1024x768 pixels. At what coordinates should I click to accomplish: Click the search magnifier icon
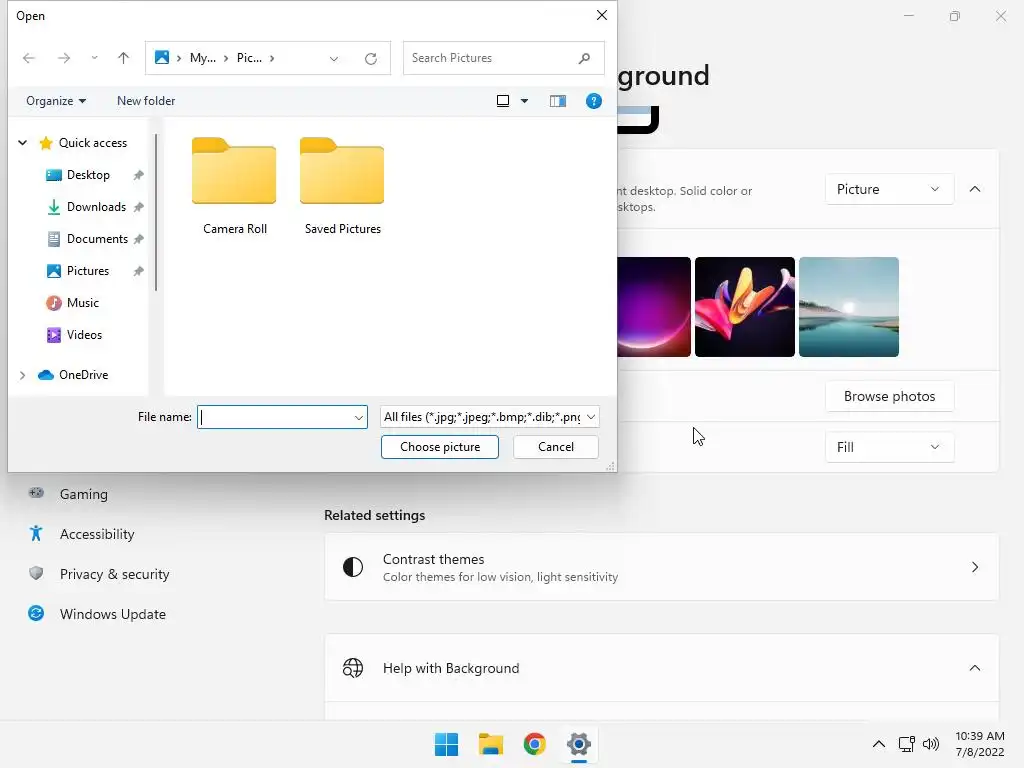[584, 58]
